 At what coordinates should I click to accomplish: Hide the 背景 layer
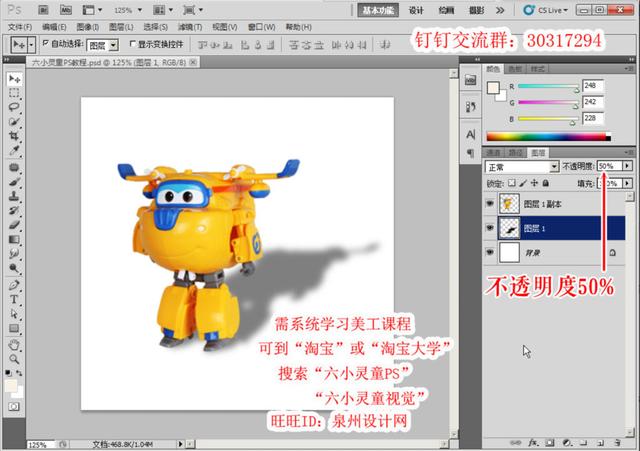(x=490, y=252)
